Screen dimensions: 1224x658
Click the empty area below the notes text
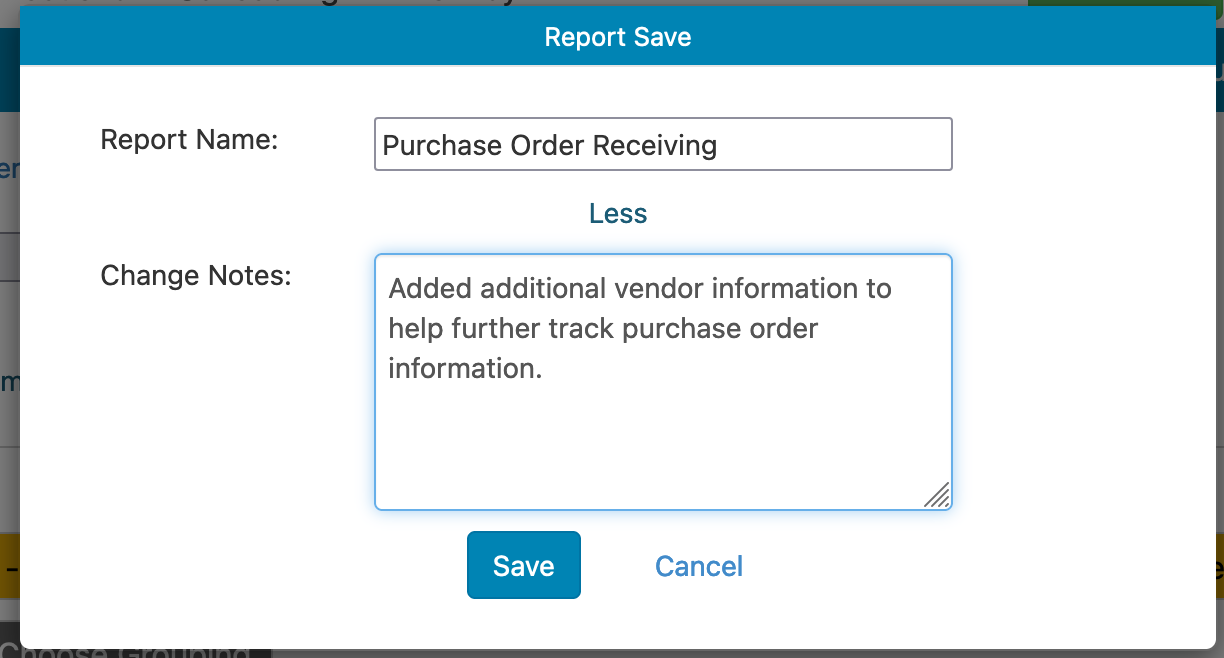[x=663, y=440]
